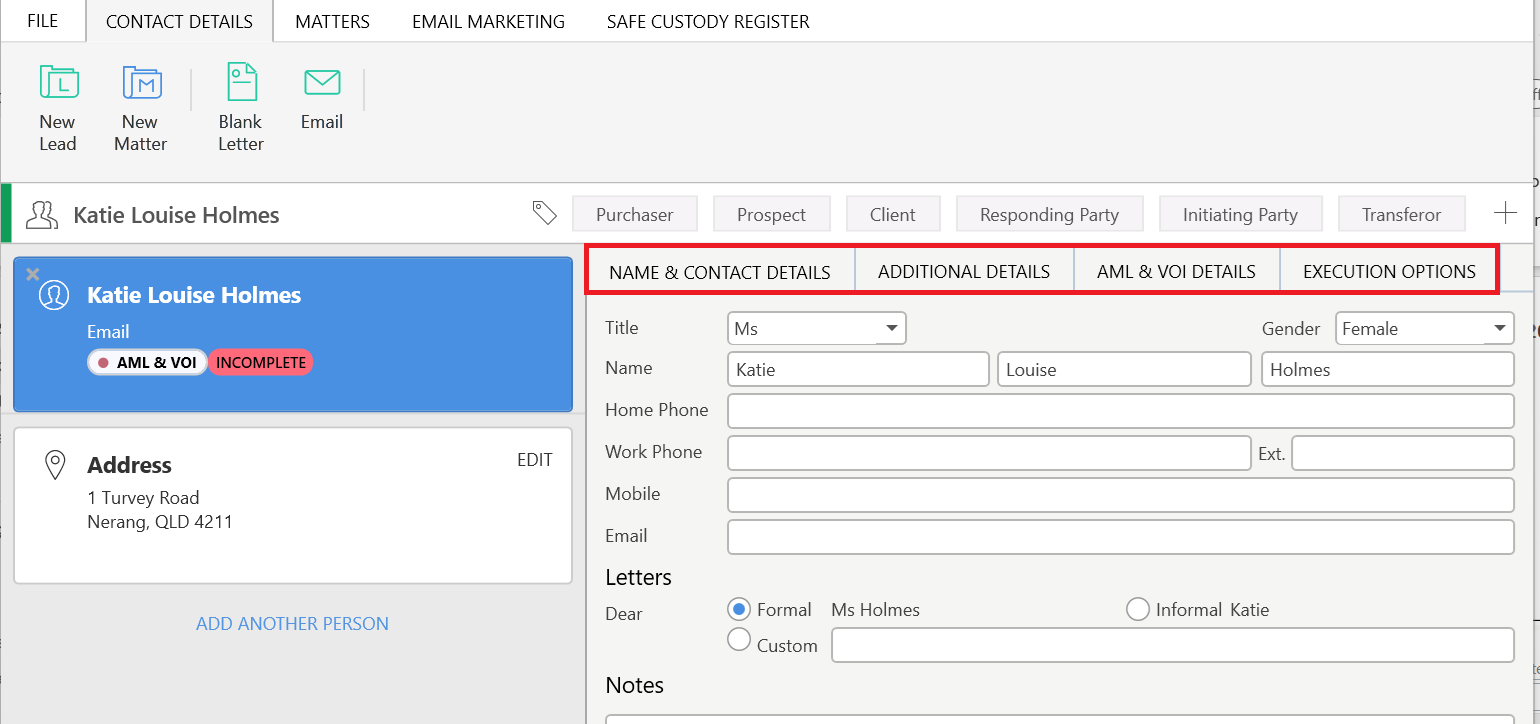Switch to the Matters ribbon tab
The width and height of the screenshot is (1540, 724).
pos(332,21)
